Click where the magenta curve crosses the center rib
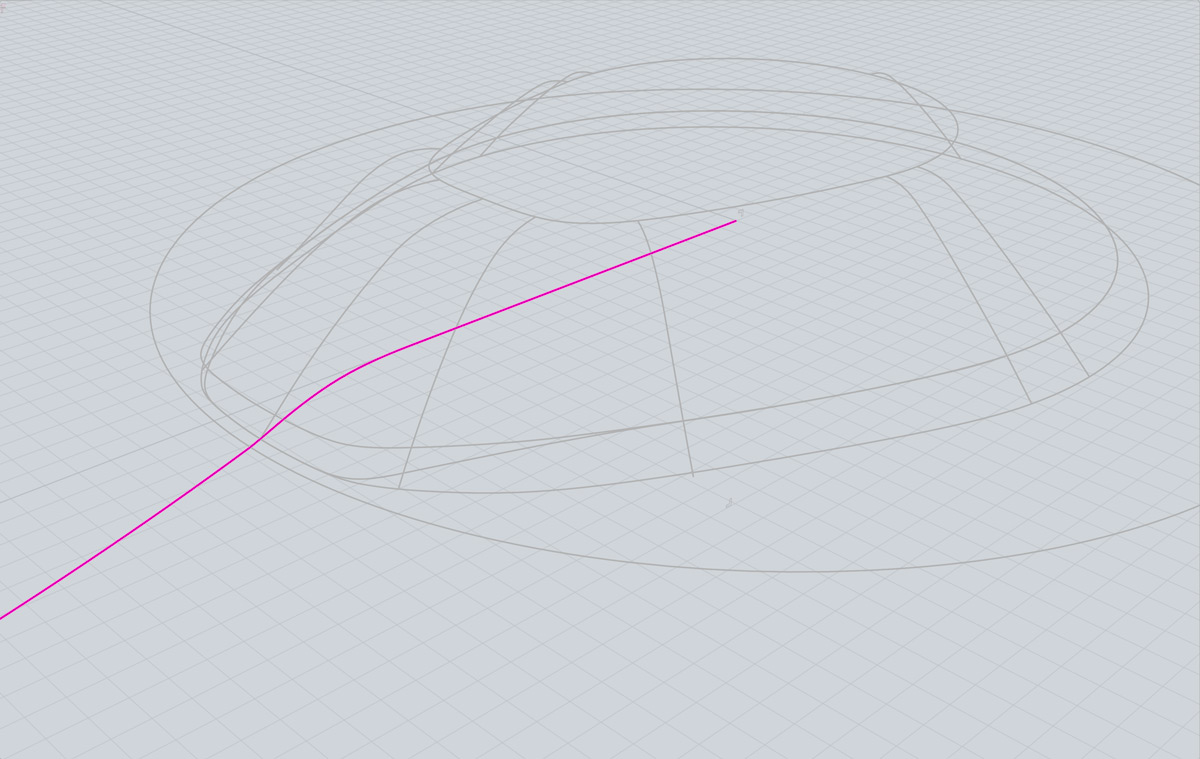Screen dimensions: 1200x759 coord(652,253)
